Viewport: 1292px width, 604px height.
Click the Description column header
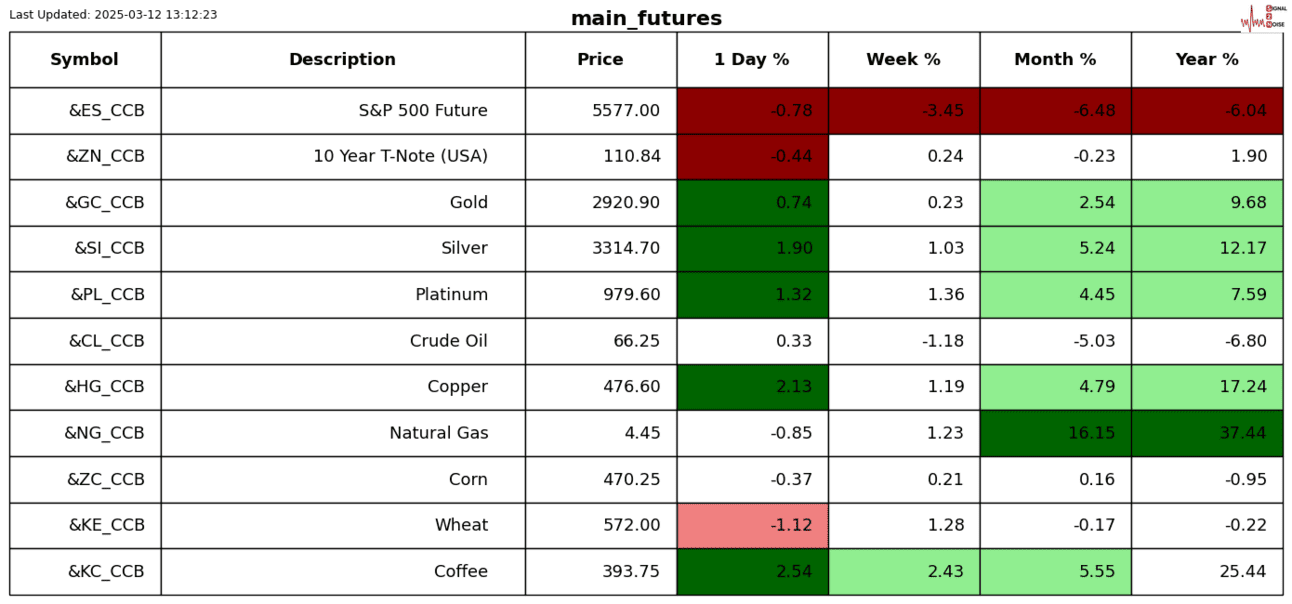tap(342, 60)
